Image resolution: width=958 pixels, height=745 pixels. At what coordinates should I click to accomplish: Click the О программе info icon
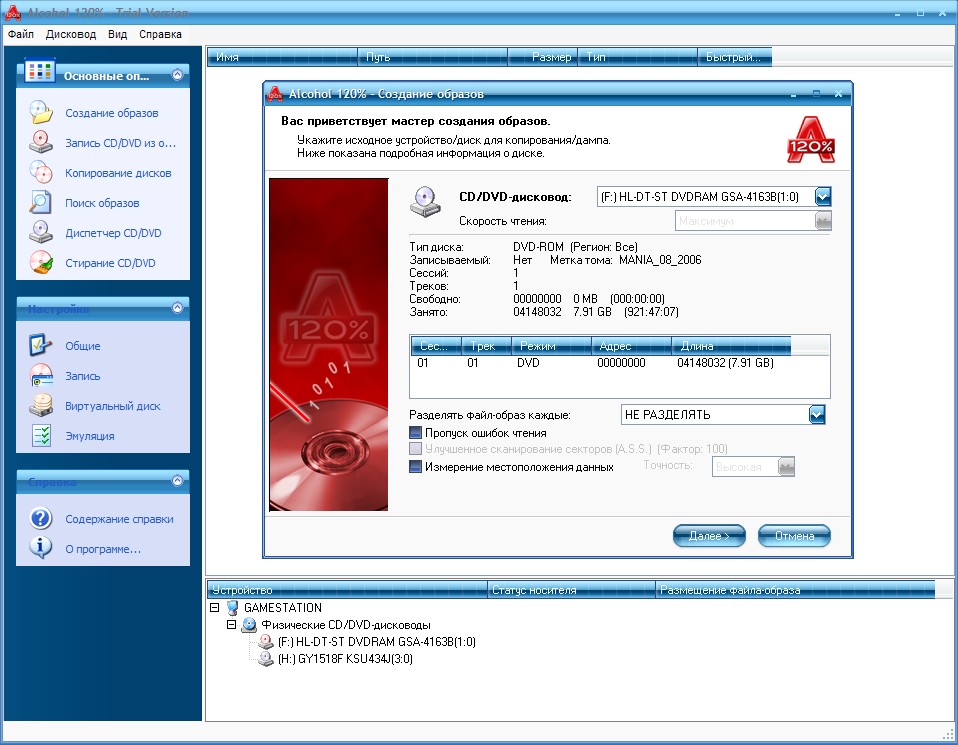click(x=41, y=548)
